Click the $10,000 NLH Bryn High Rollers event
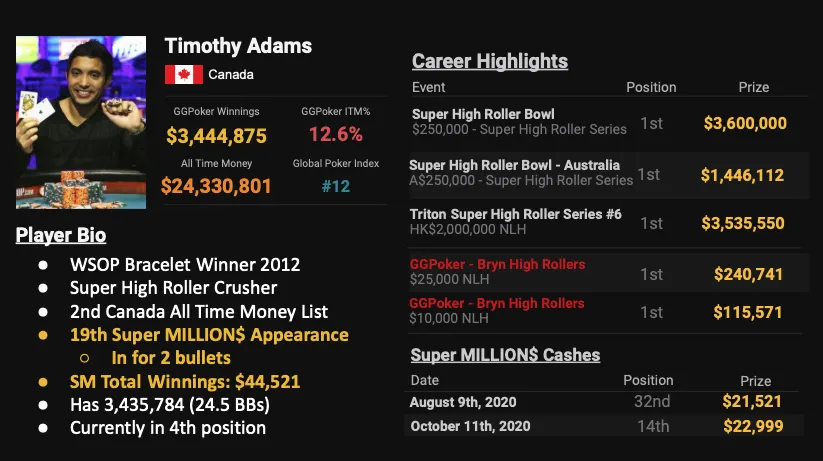The width and height of the screenshot is (823, 461). tap(498, 312)
